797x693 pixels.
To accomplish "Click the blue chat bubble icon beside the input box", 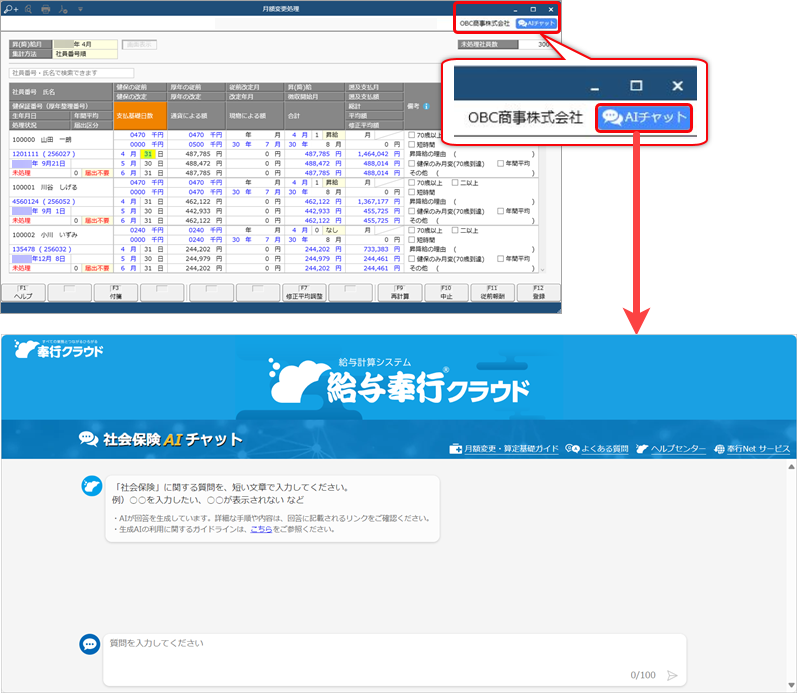I will 90,645.
